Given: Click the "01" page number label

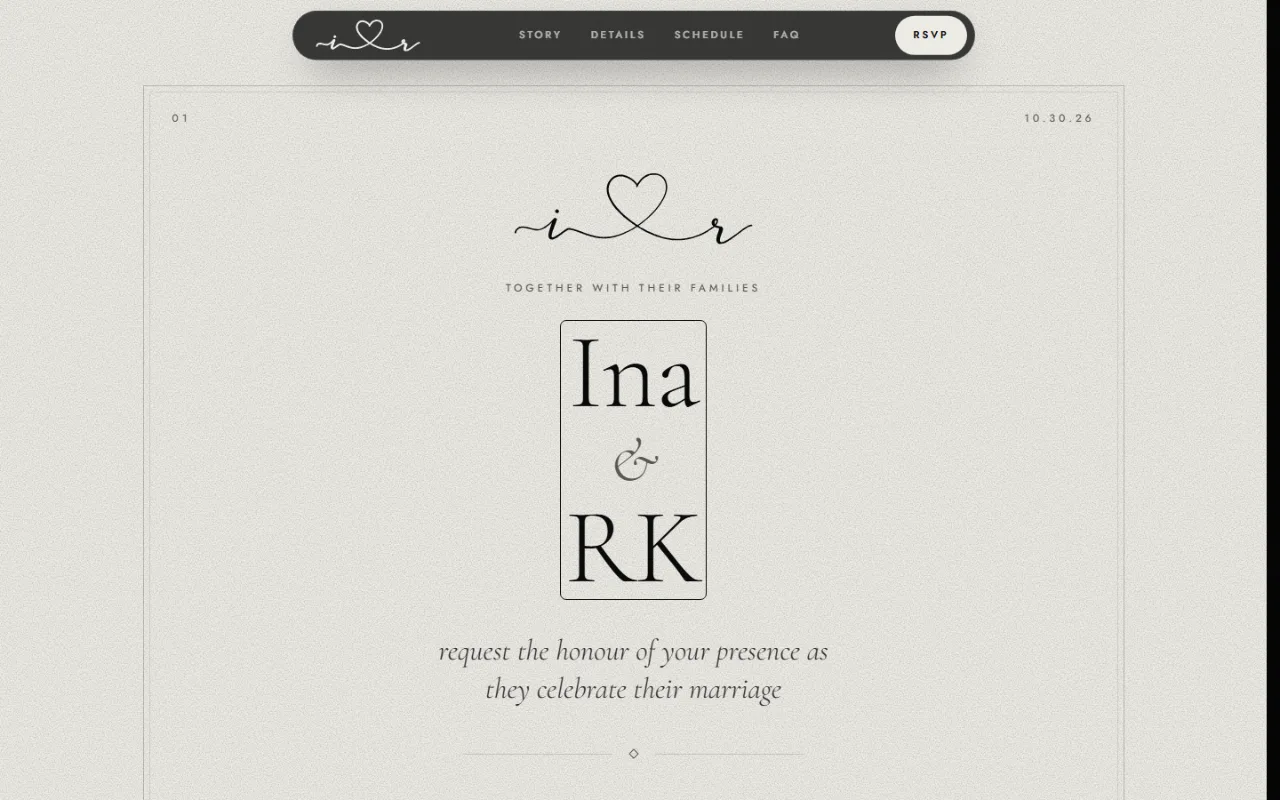Looking at the screenshot, I should coord(180,118).
